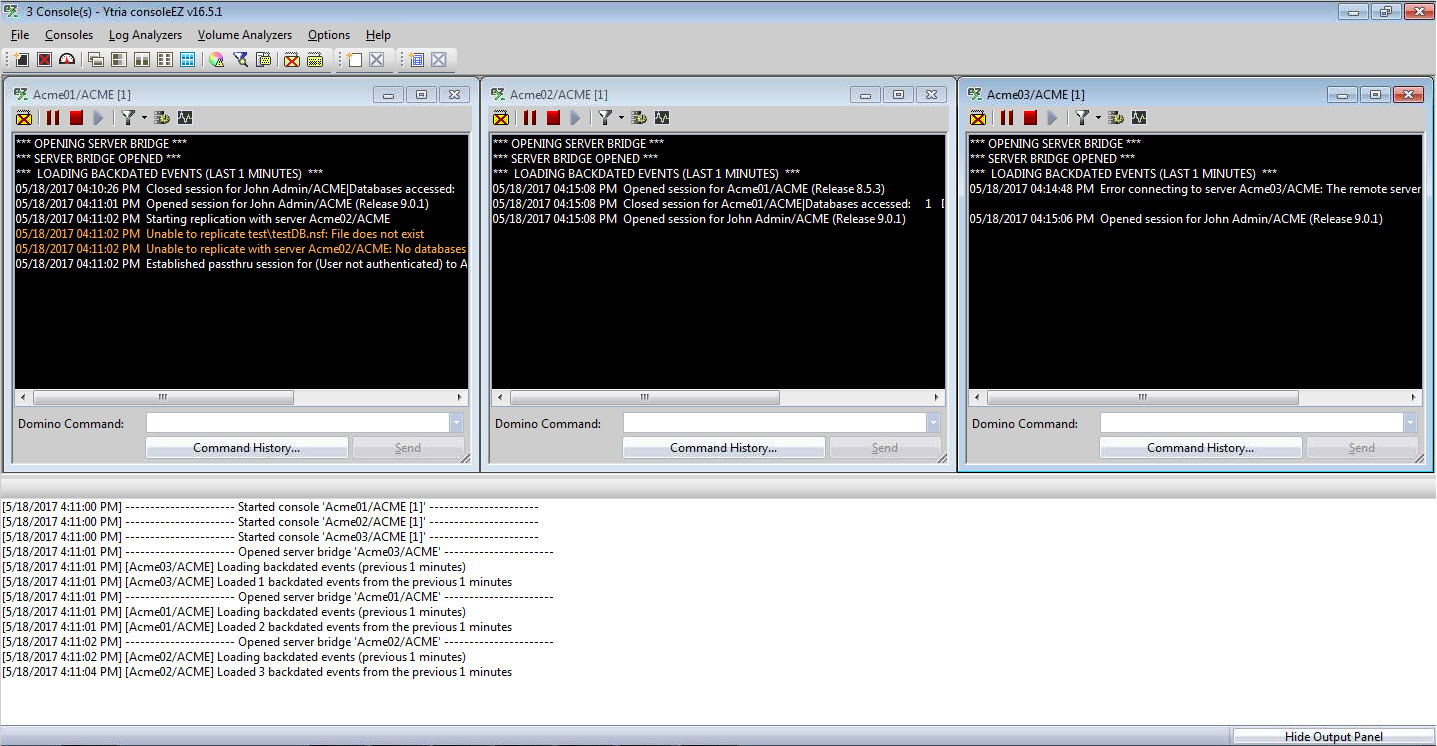
Task: Toggle the events settings icon in Acme01/ACME
Action: point(160,117)
